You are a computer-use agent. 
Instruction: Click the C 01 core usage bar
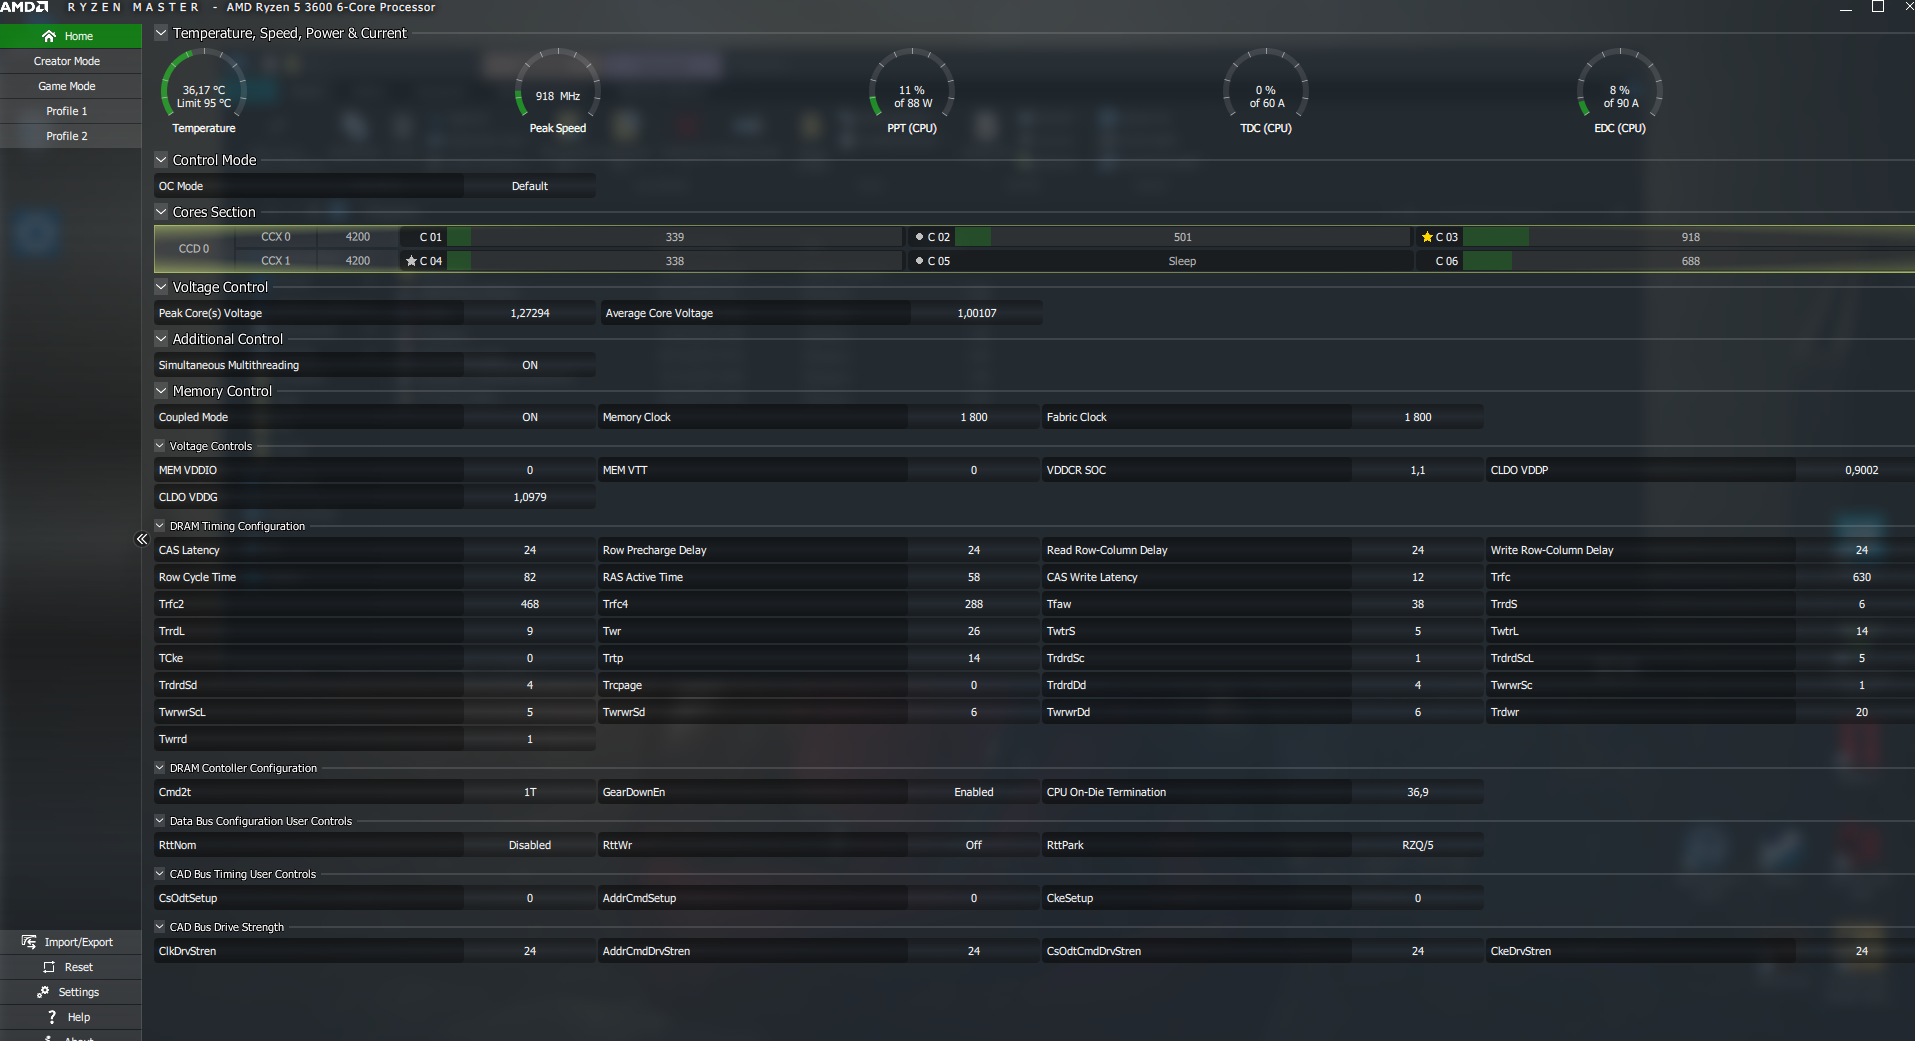click(x=674, y=237)
